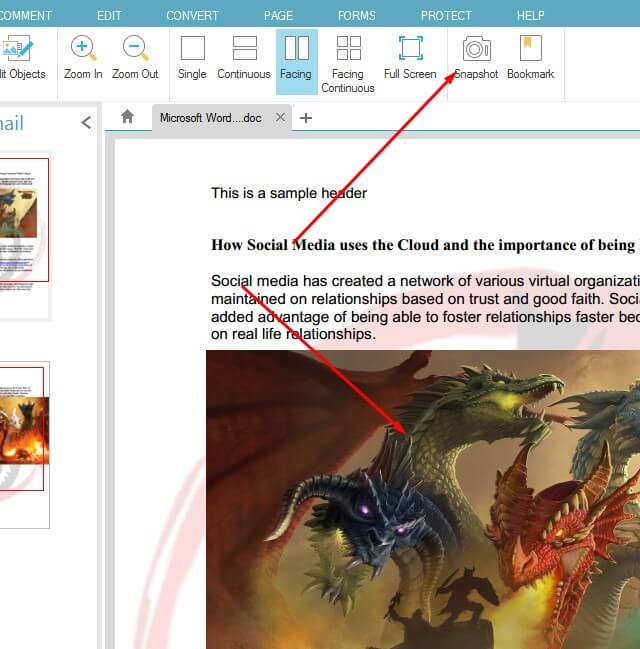Image resolution: width=640 pixels, height=649 pixels.
Task: Choose Facing Continuous view mode
Action: coord(348,63)
